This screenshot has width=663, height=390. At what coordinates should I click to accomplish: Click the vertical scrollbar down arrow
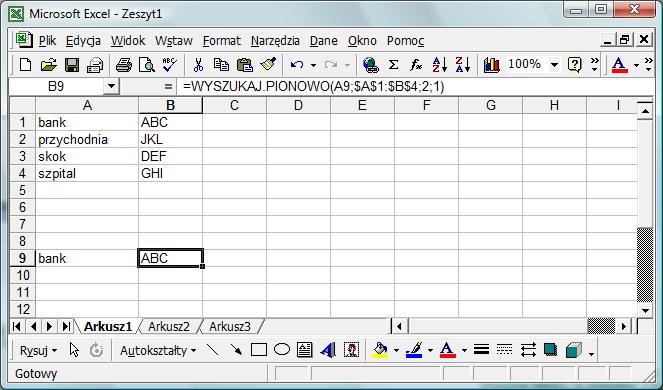pos(645,311)
